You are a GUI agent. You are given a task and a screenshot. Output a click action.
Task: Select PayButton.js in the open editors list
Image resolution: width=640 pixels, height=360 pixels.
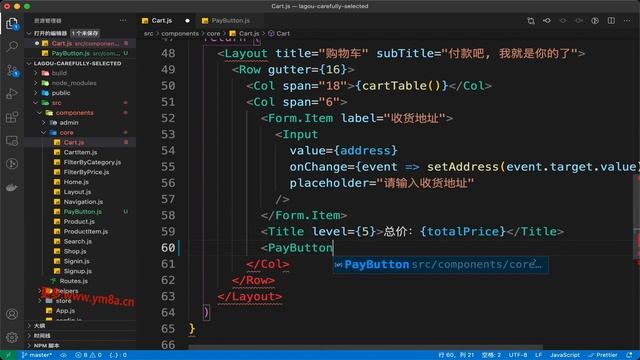click(x=80, y=53)
